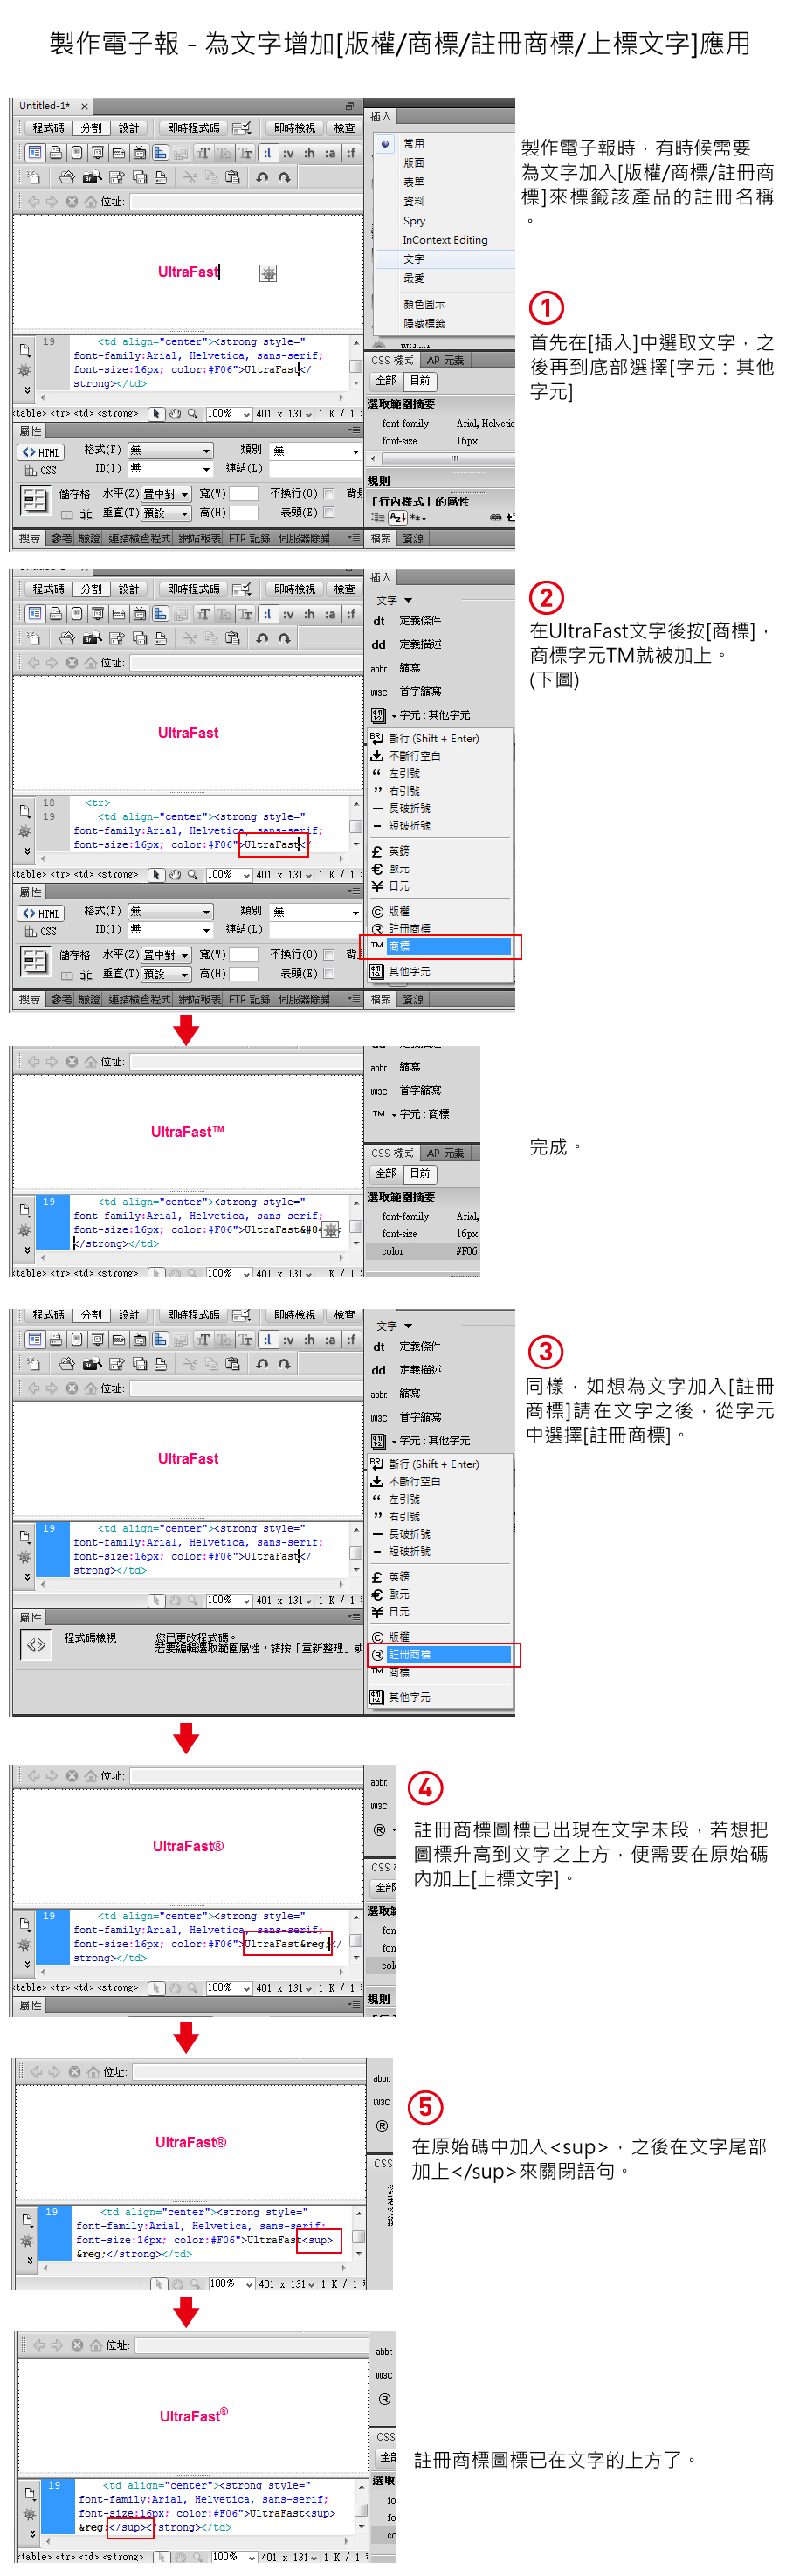Click abbr 縮寫 in step 2 insert panel

click(396, 668)
